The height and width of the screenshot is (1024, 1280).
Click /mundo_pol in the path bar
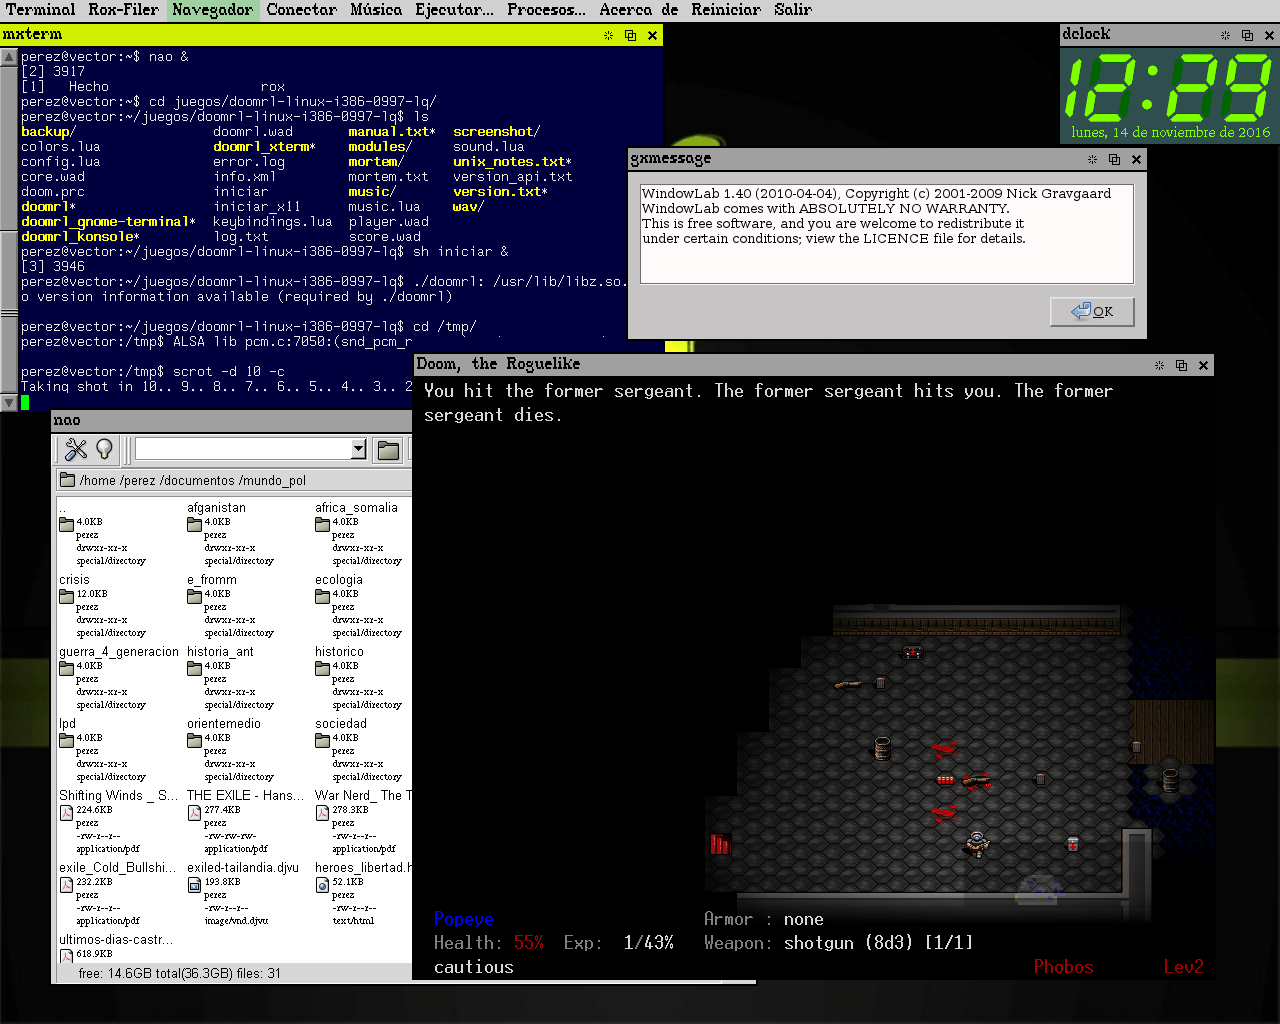(272, 480)
